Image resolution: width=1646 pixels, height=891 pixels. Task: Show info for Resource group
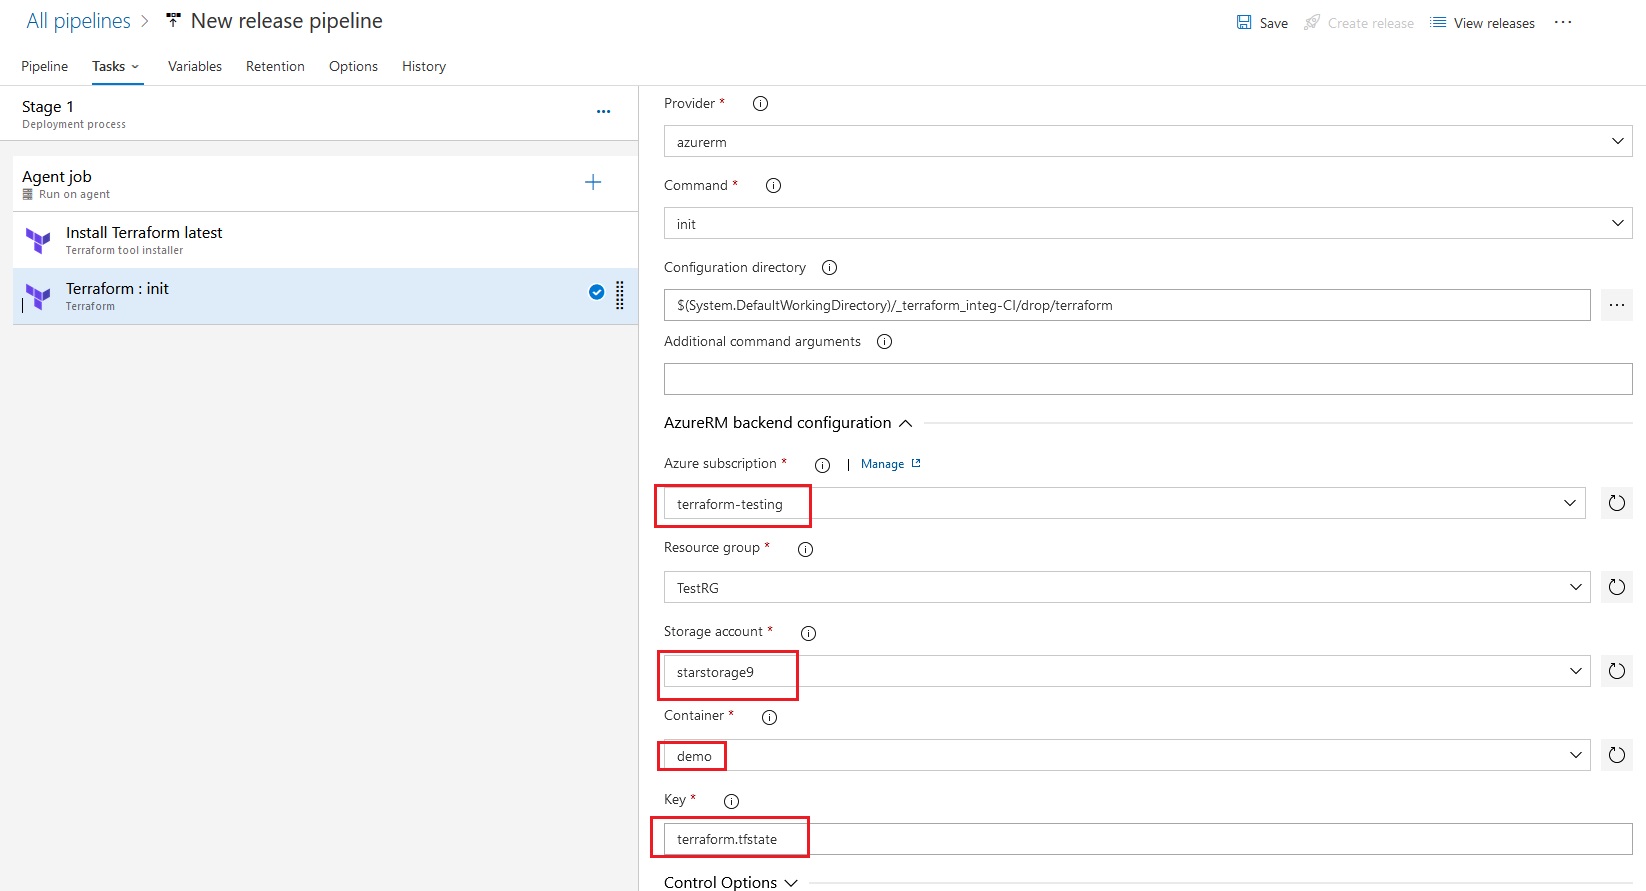805,549
